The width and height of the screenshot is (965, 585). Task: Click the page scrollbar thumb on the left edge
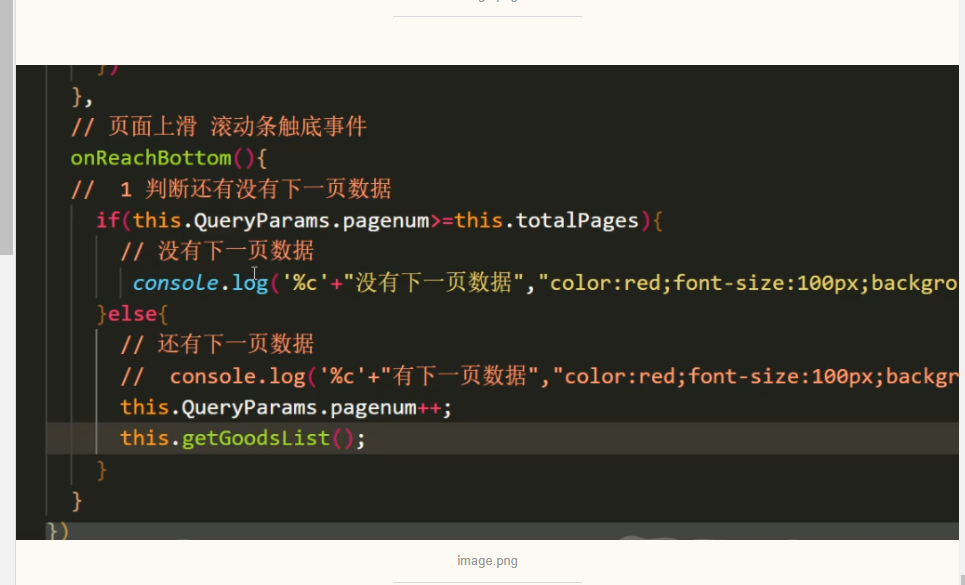click(x=6, y=127)
